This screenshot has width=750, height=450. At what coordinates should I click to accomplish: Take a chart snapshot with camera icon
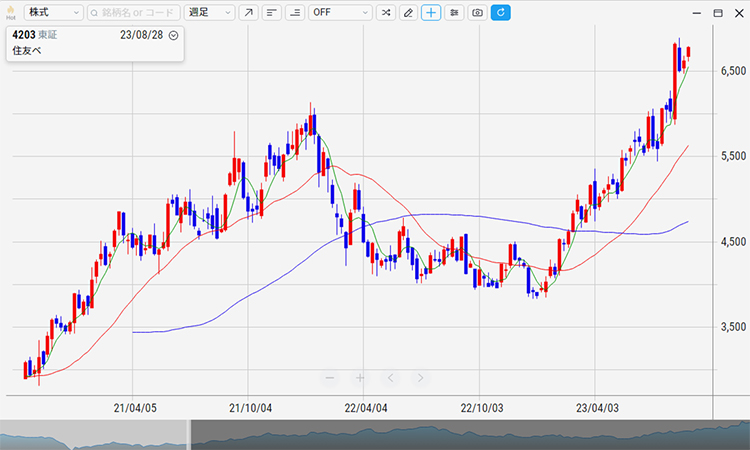pyautogui.click(x=478, y=13)
